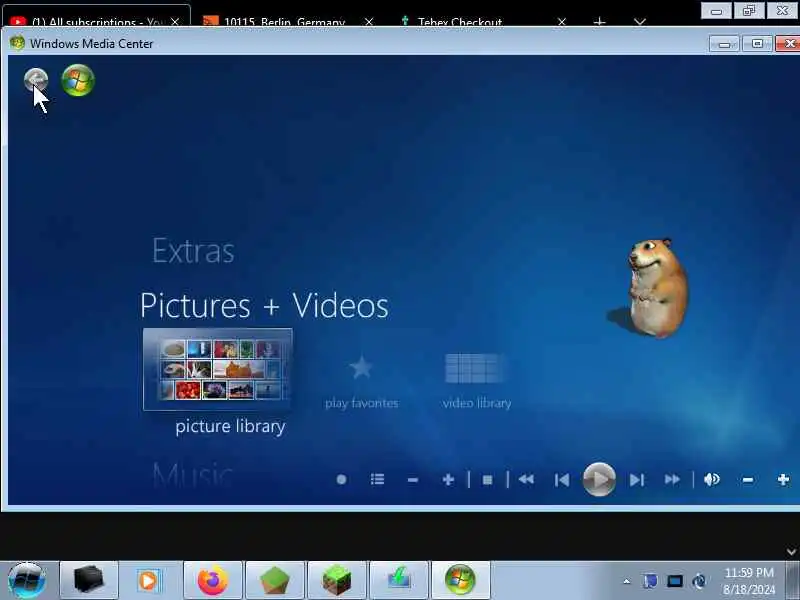Viewport: 800px width, 600px height.
Task: Click the monitor icon in system tray
Action: (674, 581)
